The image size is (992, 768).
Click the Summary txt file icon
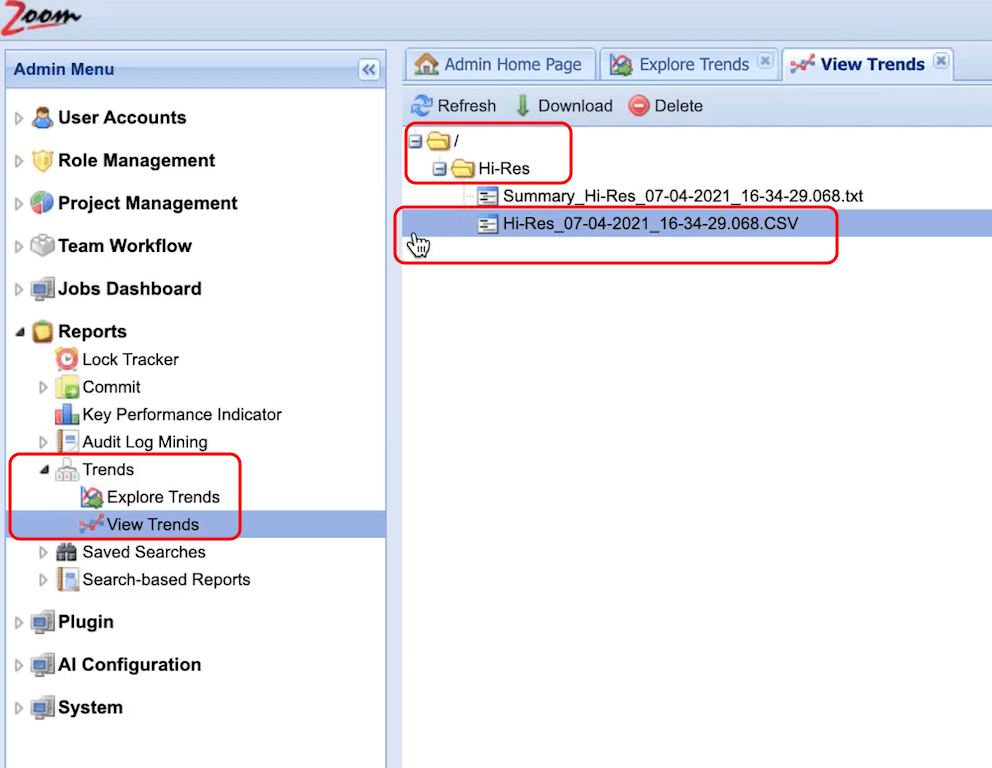coord(487,196)
